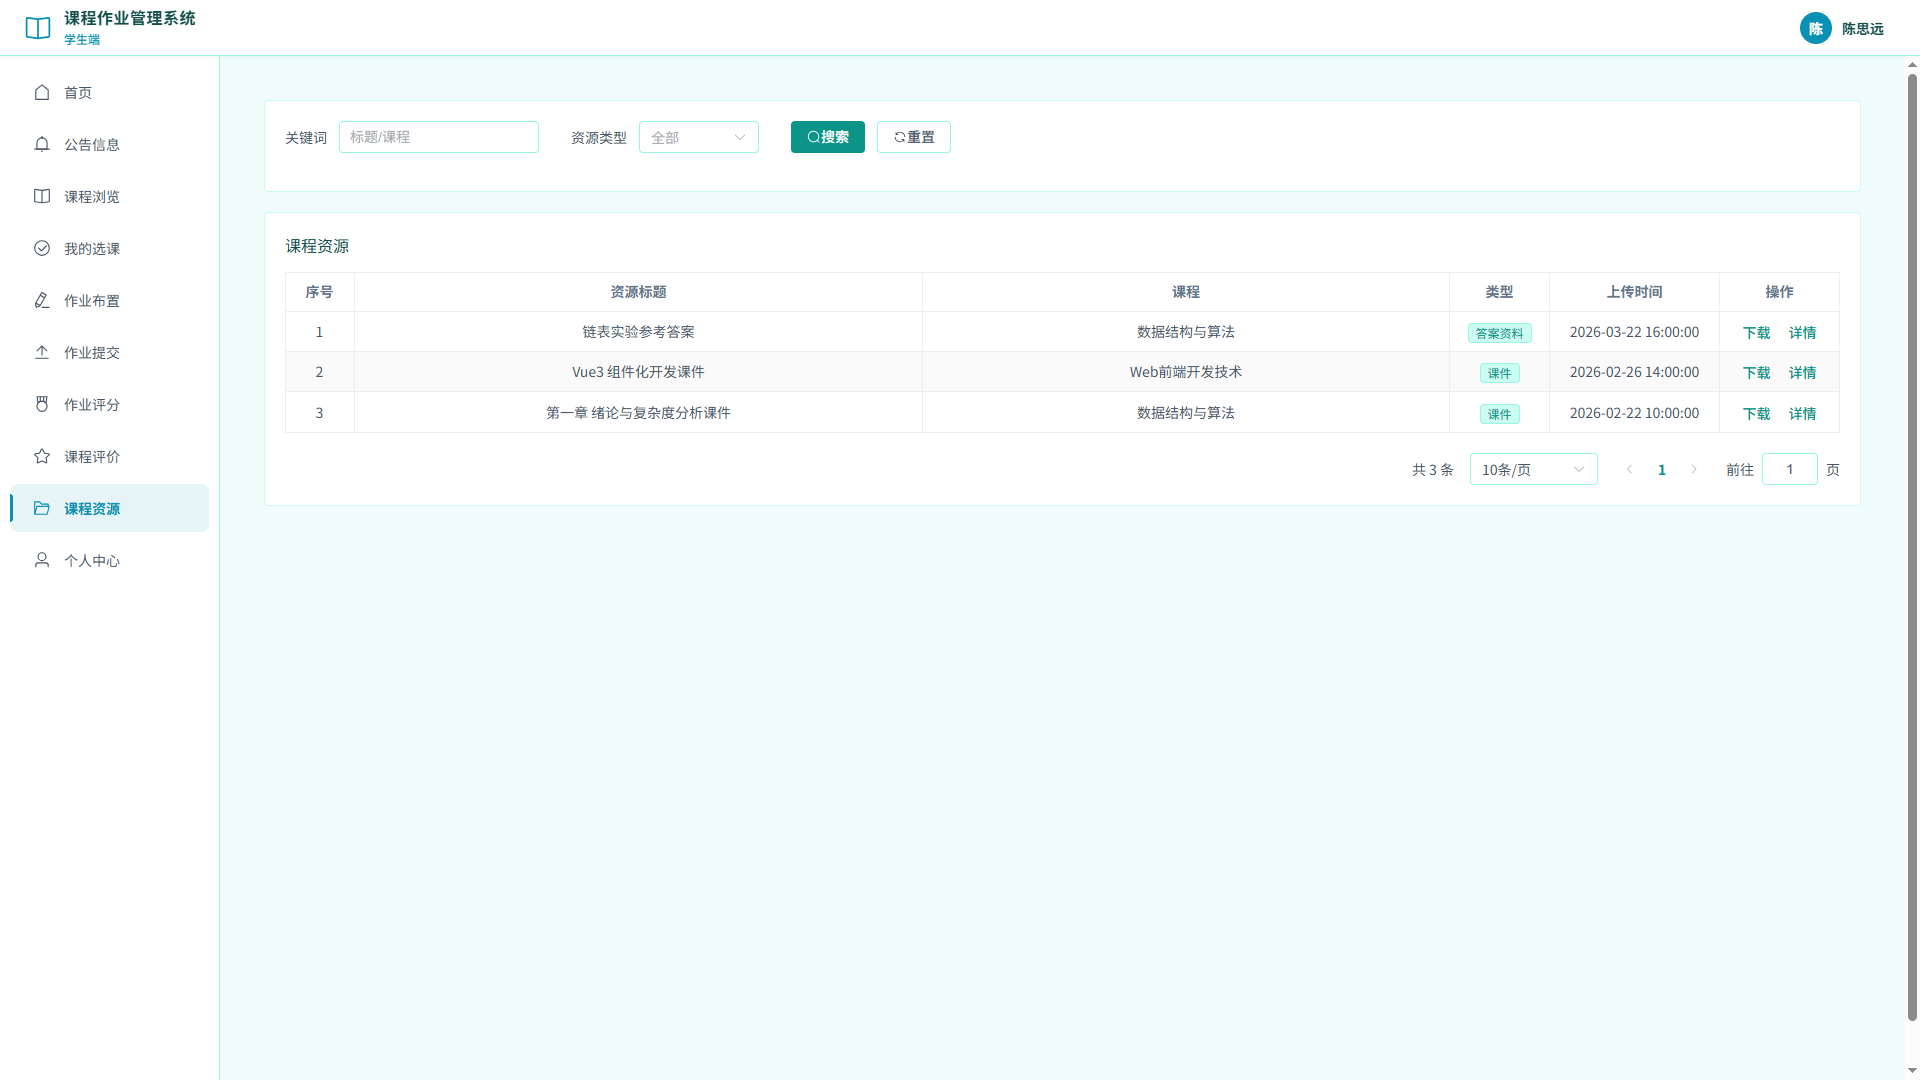Navigate to 作业布置

[110, 300]
